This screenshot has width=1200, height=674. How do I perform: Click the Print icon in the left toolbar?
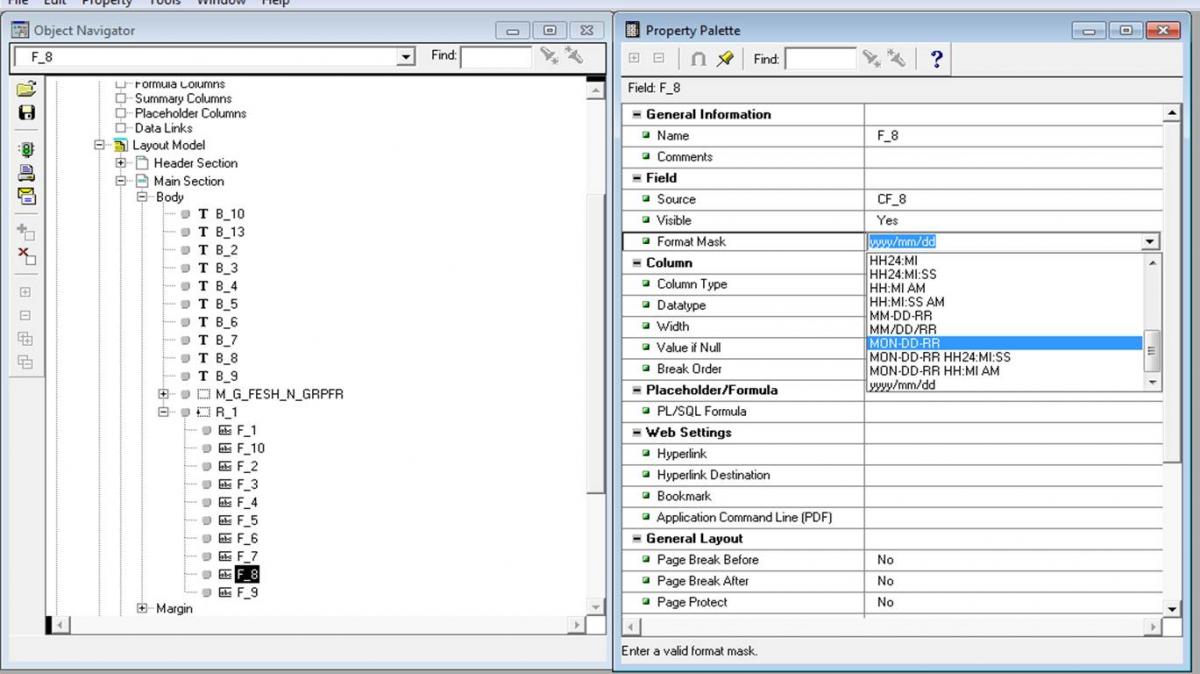[x=26, y=173]
